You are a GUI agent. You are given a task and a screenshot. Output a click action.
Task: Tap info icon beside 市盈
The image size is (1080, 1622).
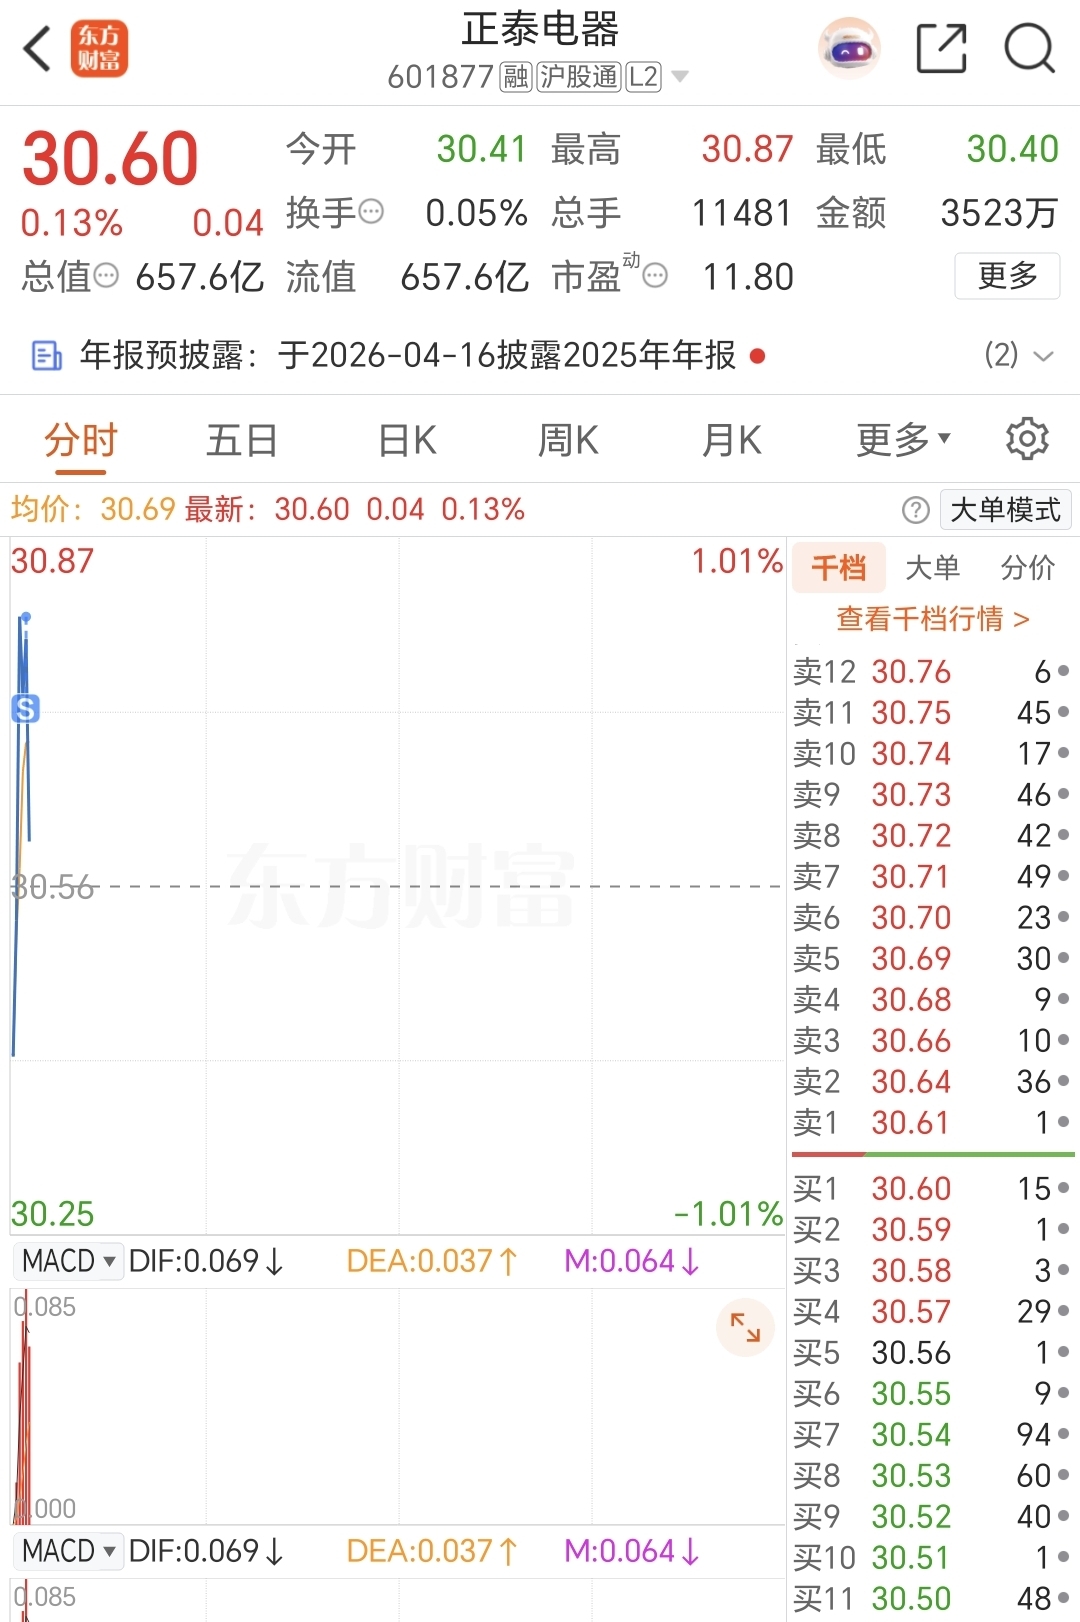point(655,275)
